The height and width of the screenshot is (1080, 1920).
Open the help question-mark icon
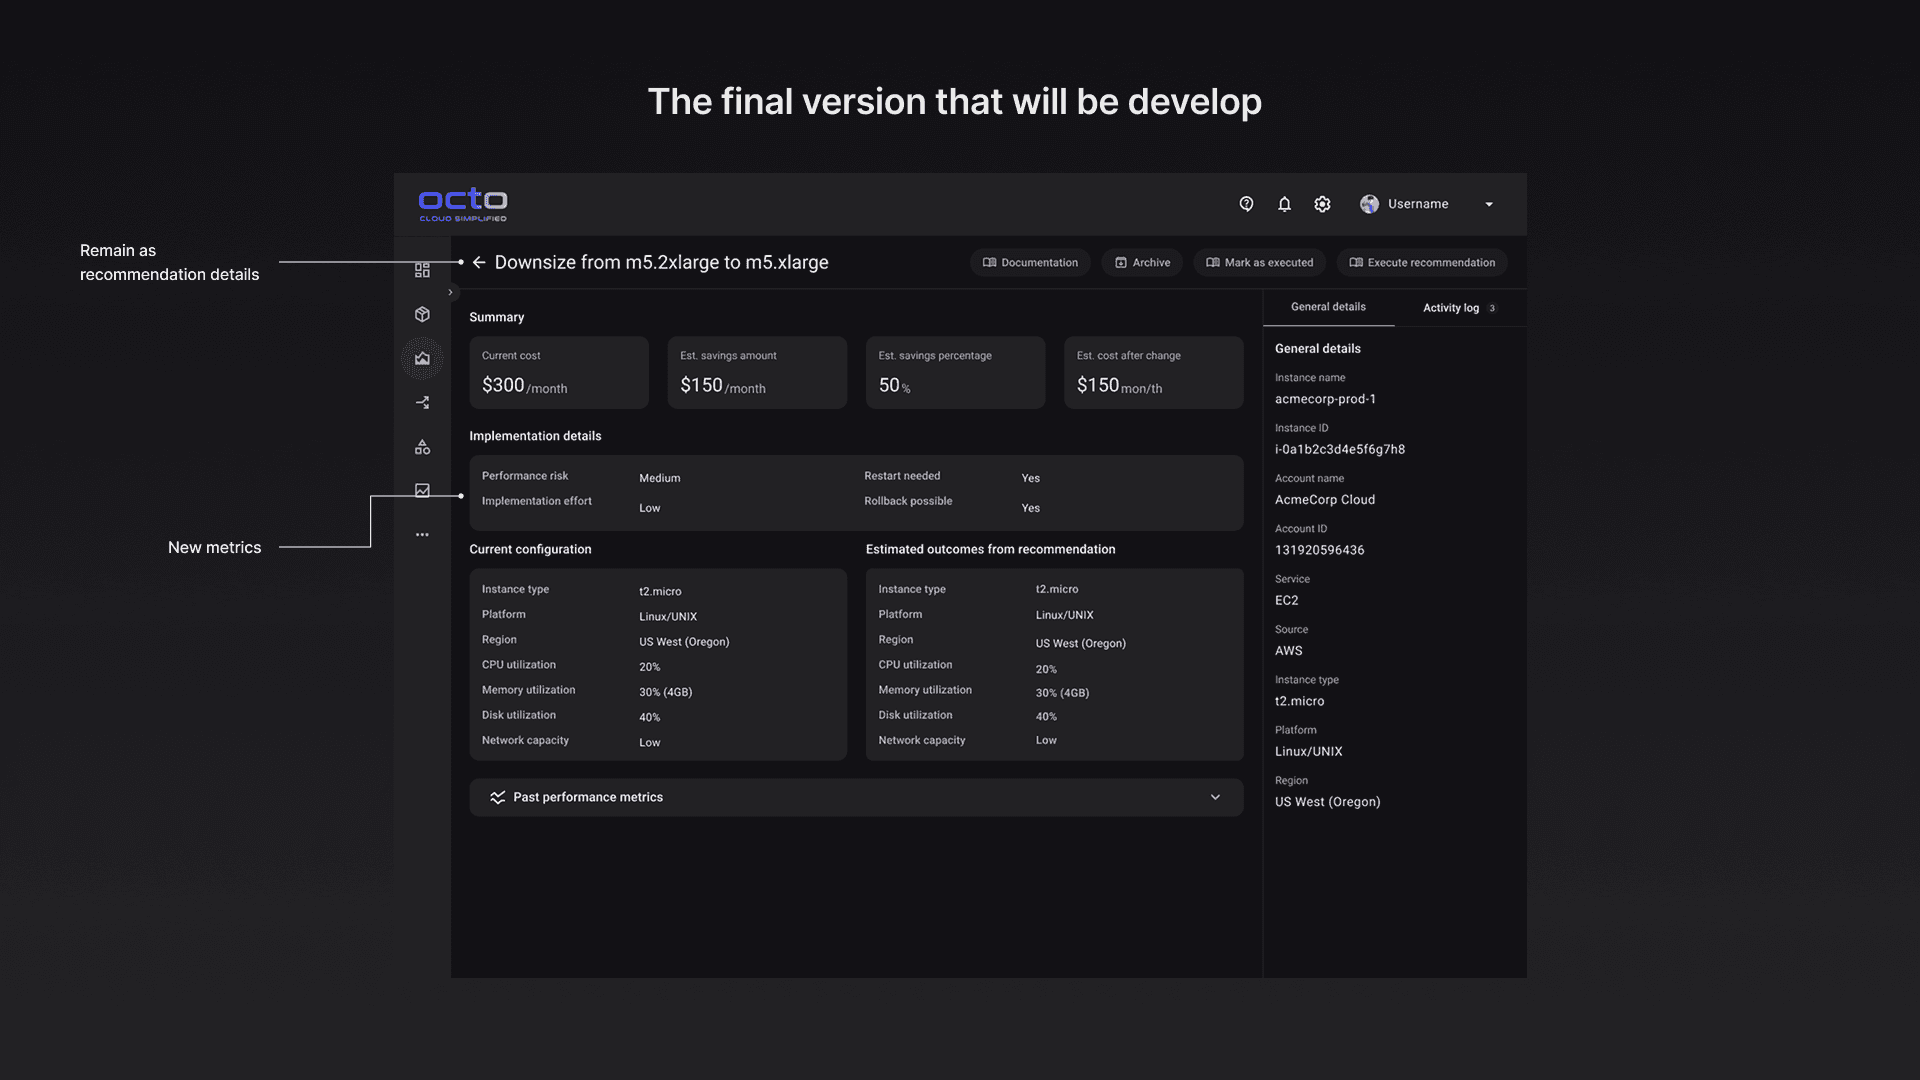point(1246,204)
